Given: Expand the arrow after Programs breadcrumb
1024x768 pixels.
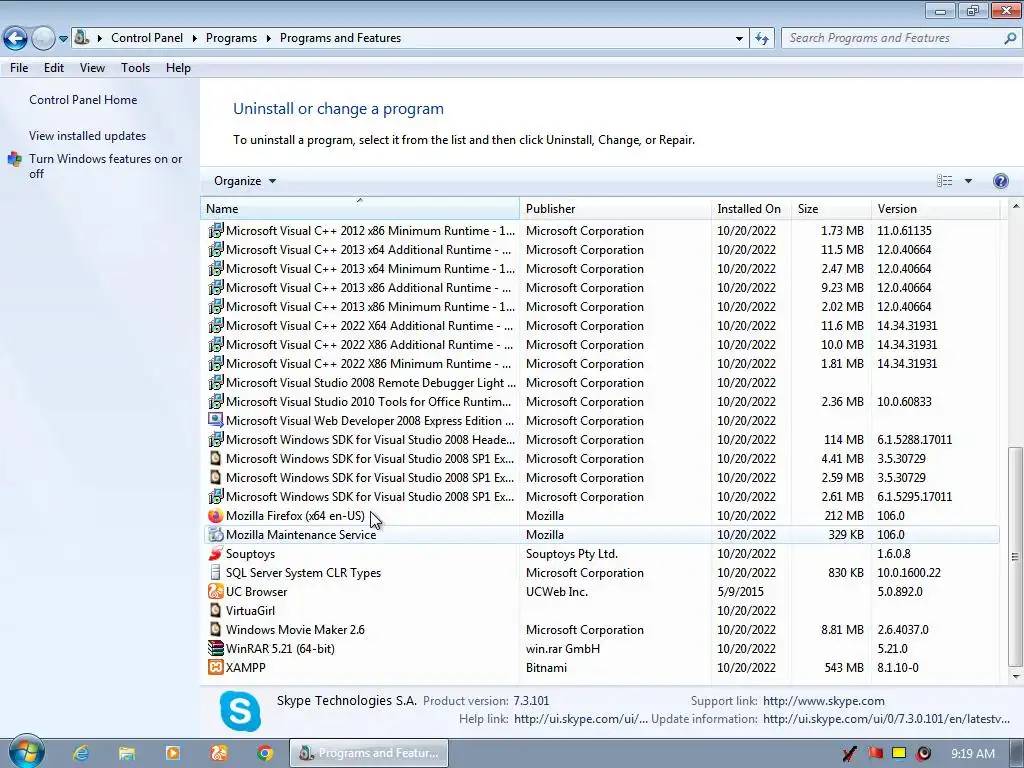Looking at the screenshot, I should click(x=268, y=38).
